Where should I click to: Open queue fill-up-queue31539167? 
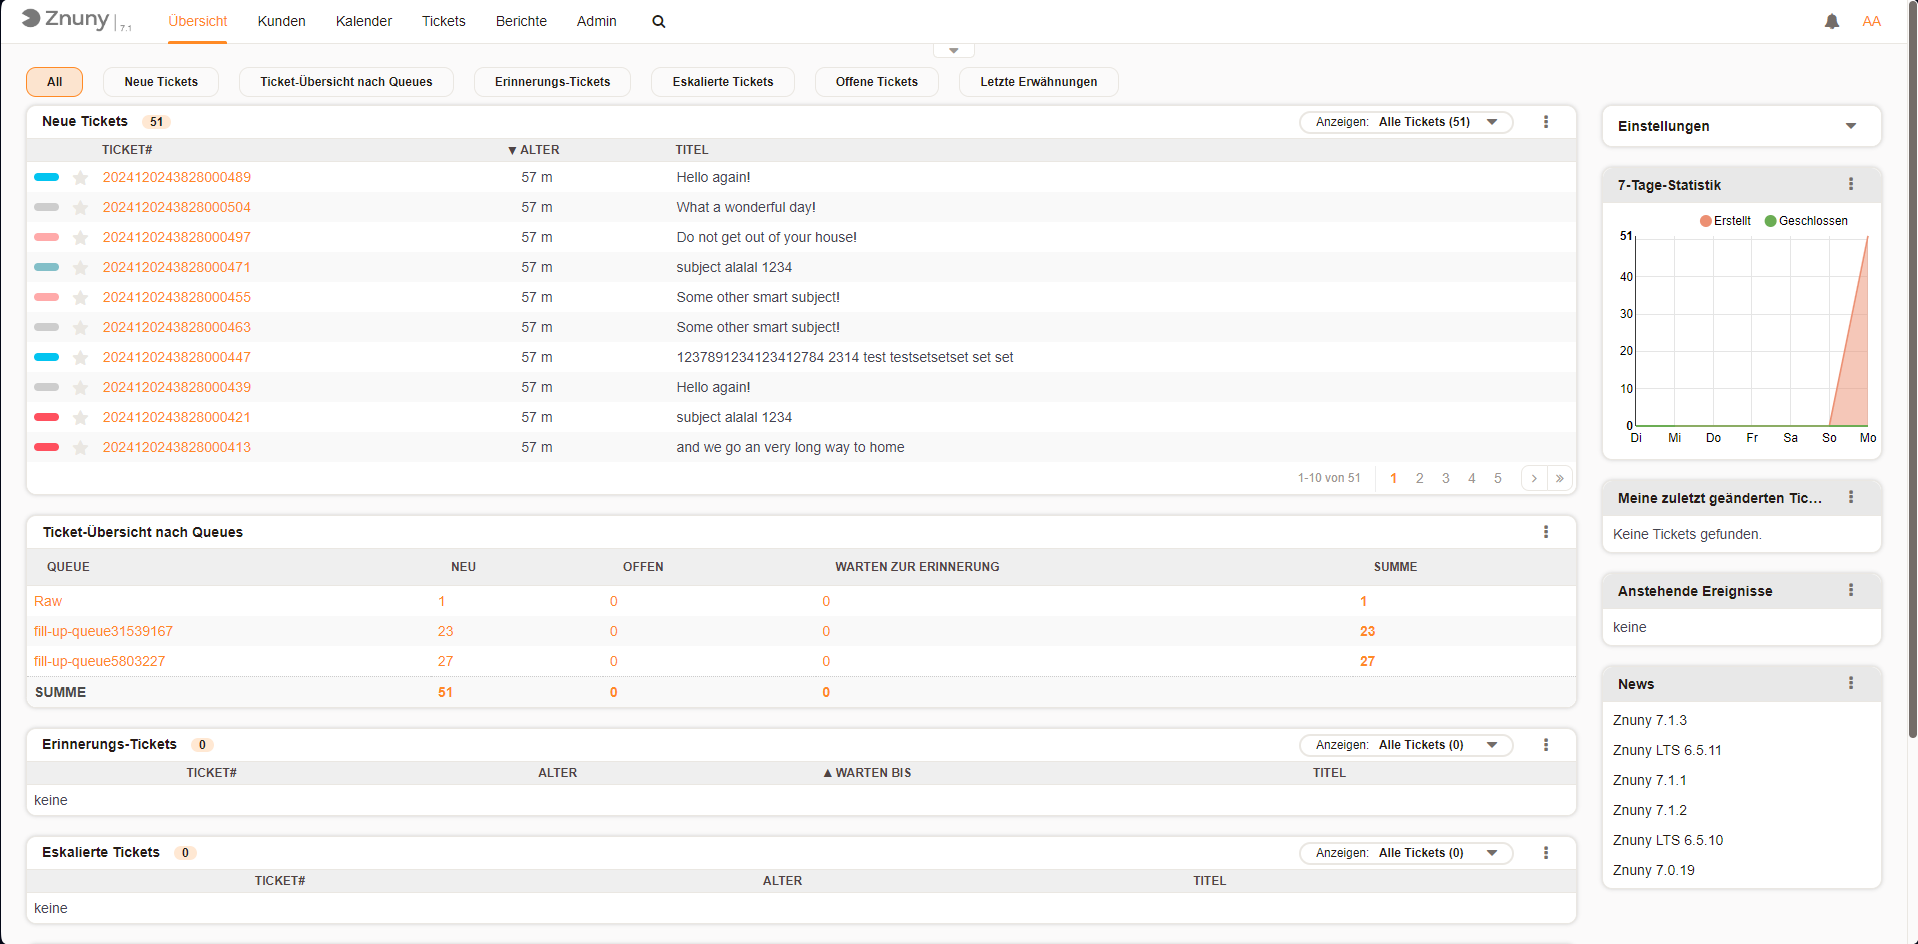coord(103,631)
